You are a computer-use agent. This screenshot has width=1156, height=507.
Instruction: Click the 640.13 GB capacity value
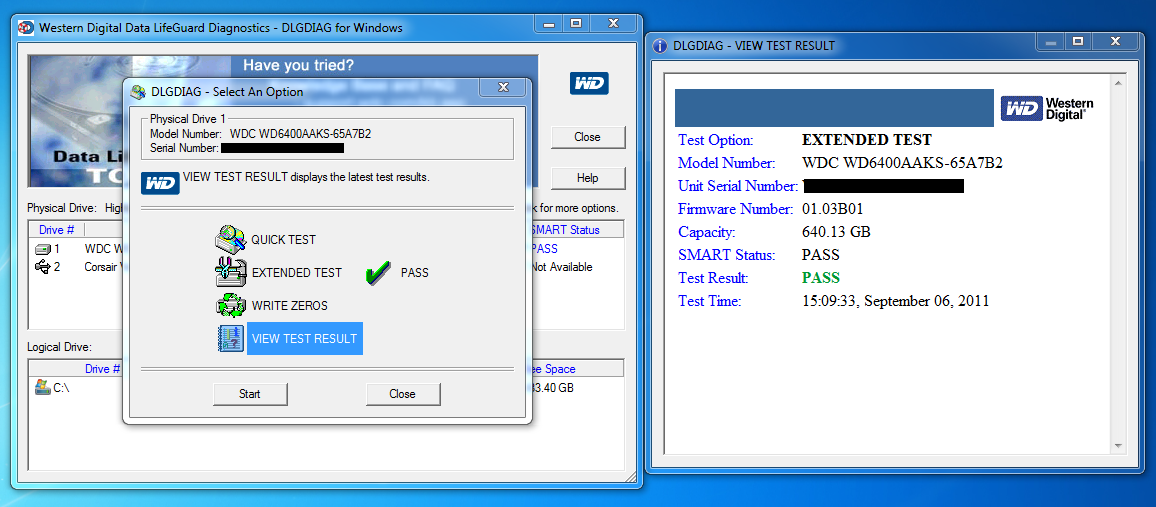836,232
